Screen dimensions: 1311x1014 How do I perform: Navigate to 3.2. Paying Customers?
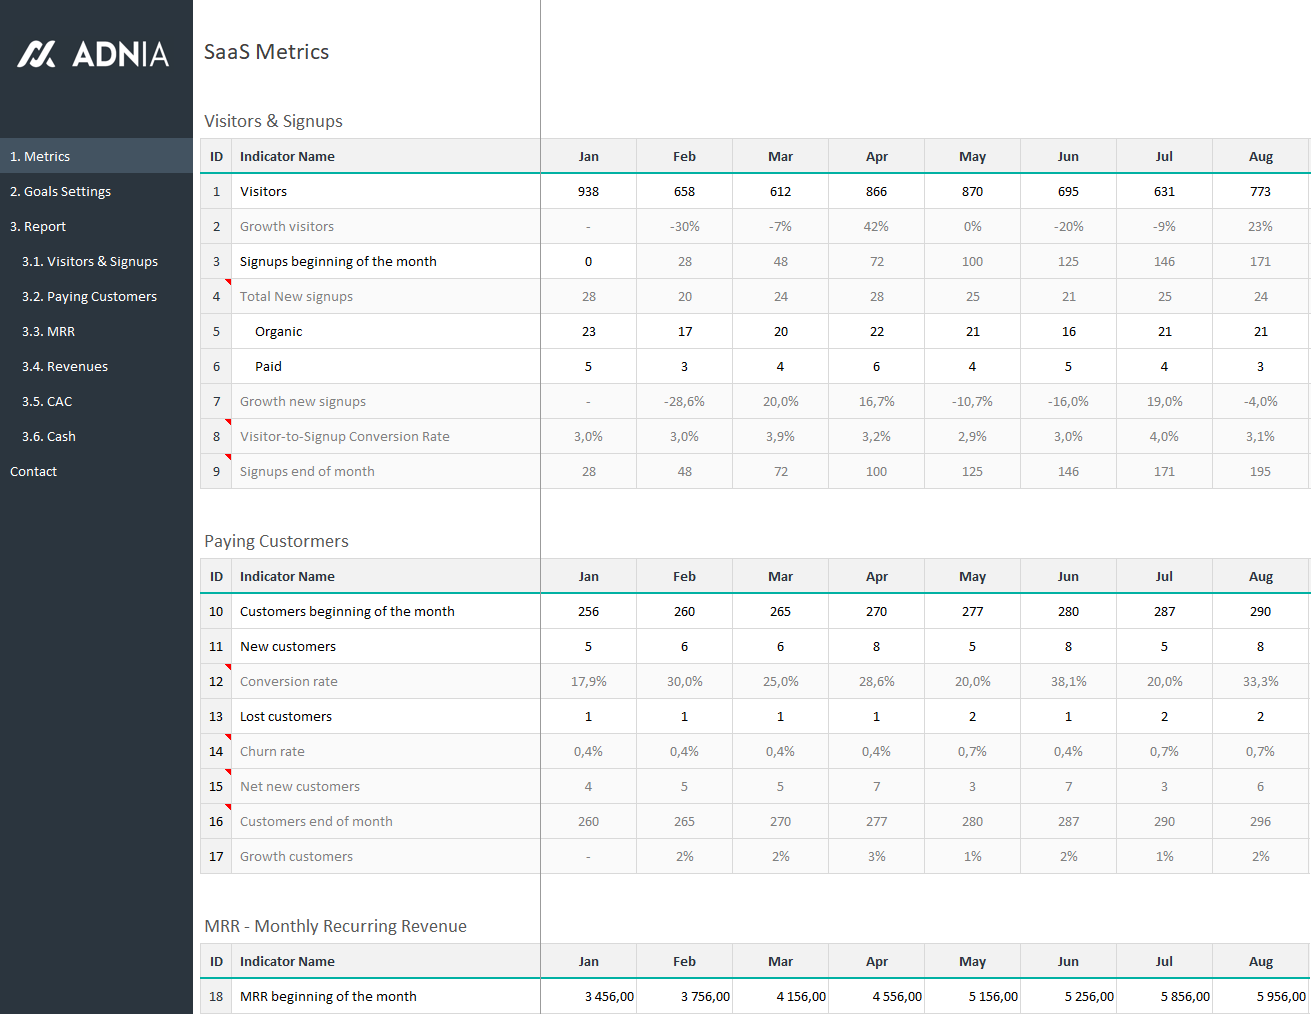tap(89, 296)
